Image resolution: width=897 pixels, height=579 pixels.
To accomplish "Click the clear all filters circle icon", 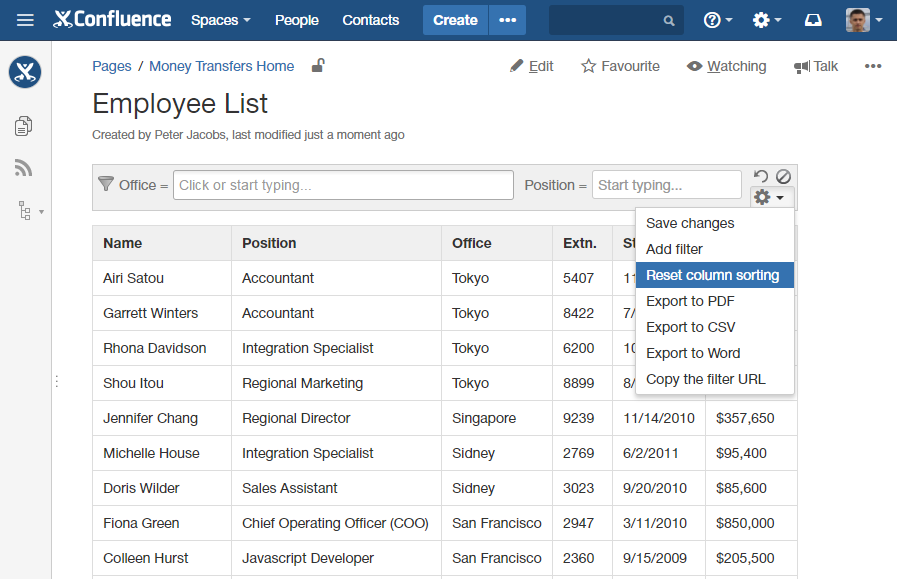I will point(783,177).
